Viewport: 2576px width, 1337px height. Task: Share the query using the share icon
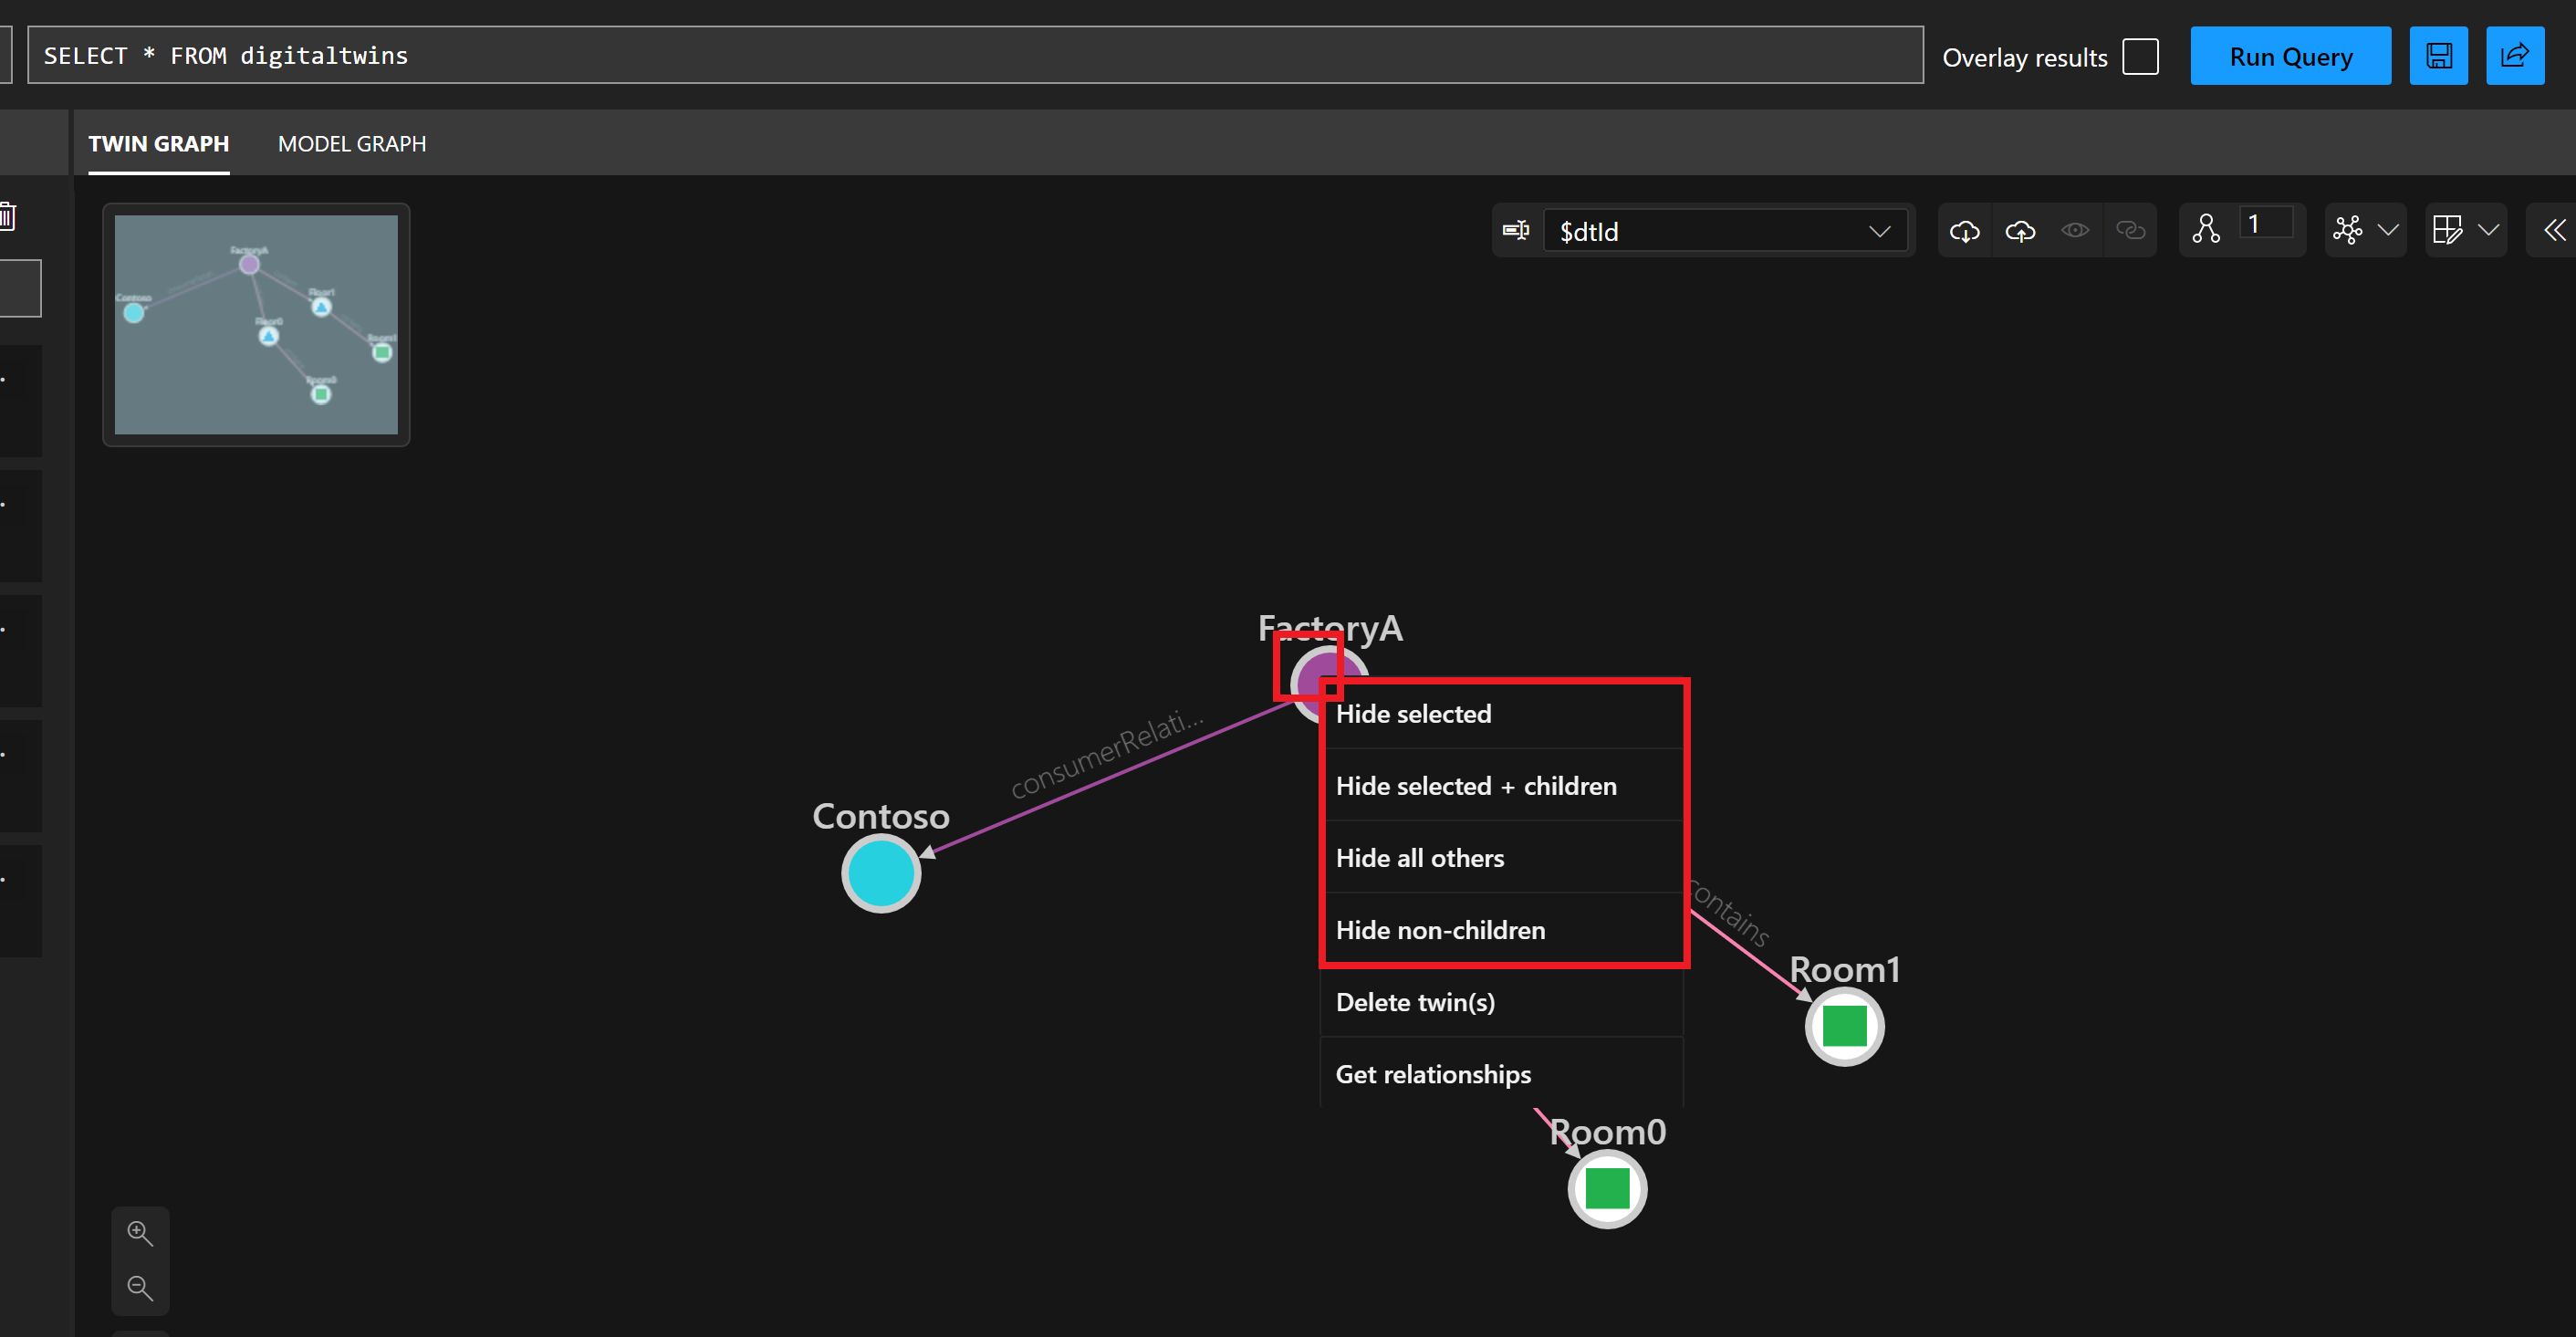pyautogui.click(x=2515, y=55)
